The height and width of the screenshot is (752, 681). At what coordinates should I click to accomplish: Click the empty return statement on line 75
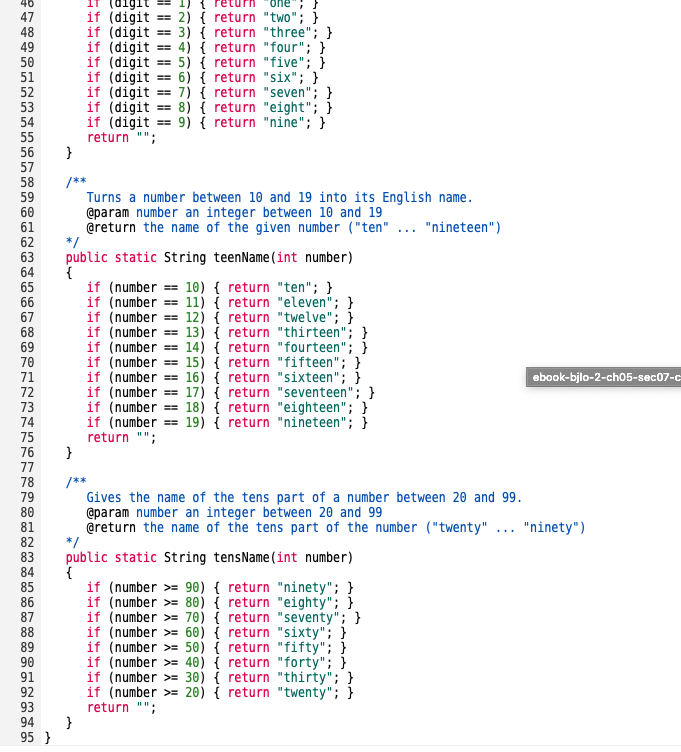click(x=121, y=437)
